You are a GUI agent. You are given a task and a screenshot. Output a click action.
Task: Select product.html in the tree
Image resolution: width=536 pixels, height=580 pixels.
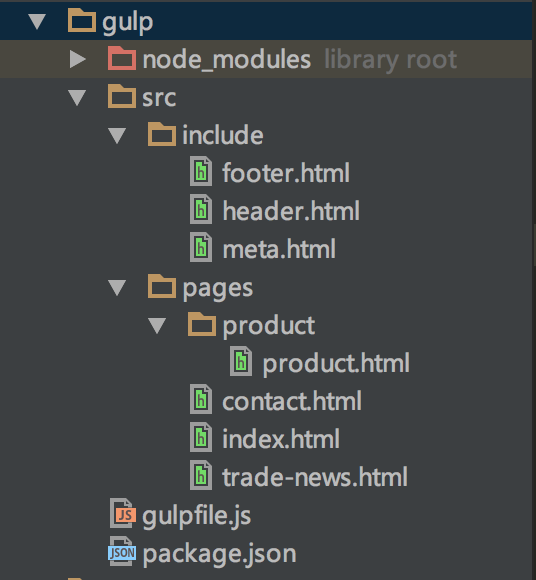pyautogui.click(x=336, y=364)
